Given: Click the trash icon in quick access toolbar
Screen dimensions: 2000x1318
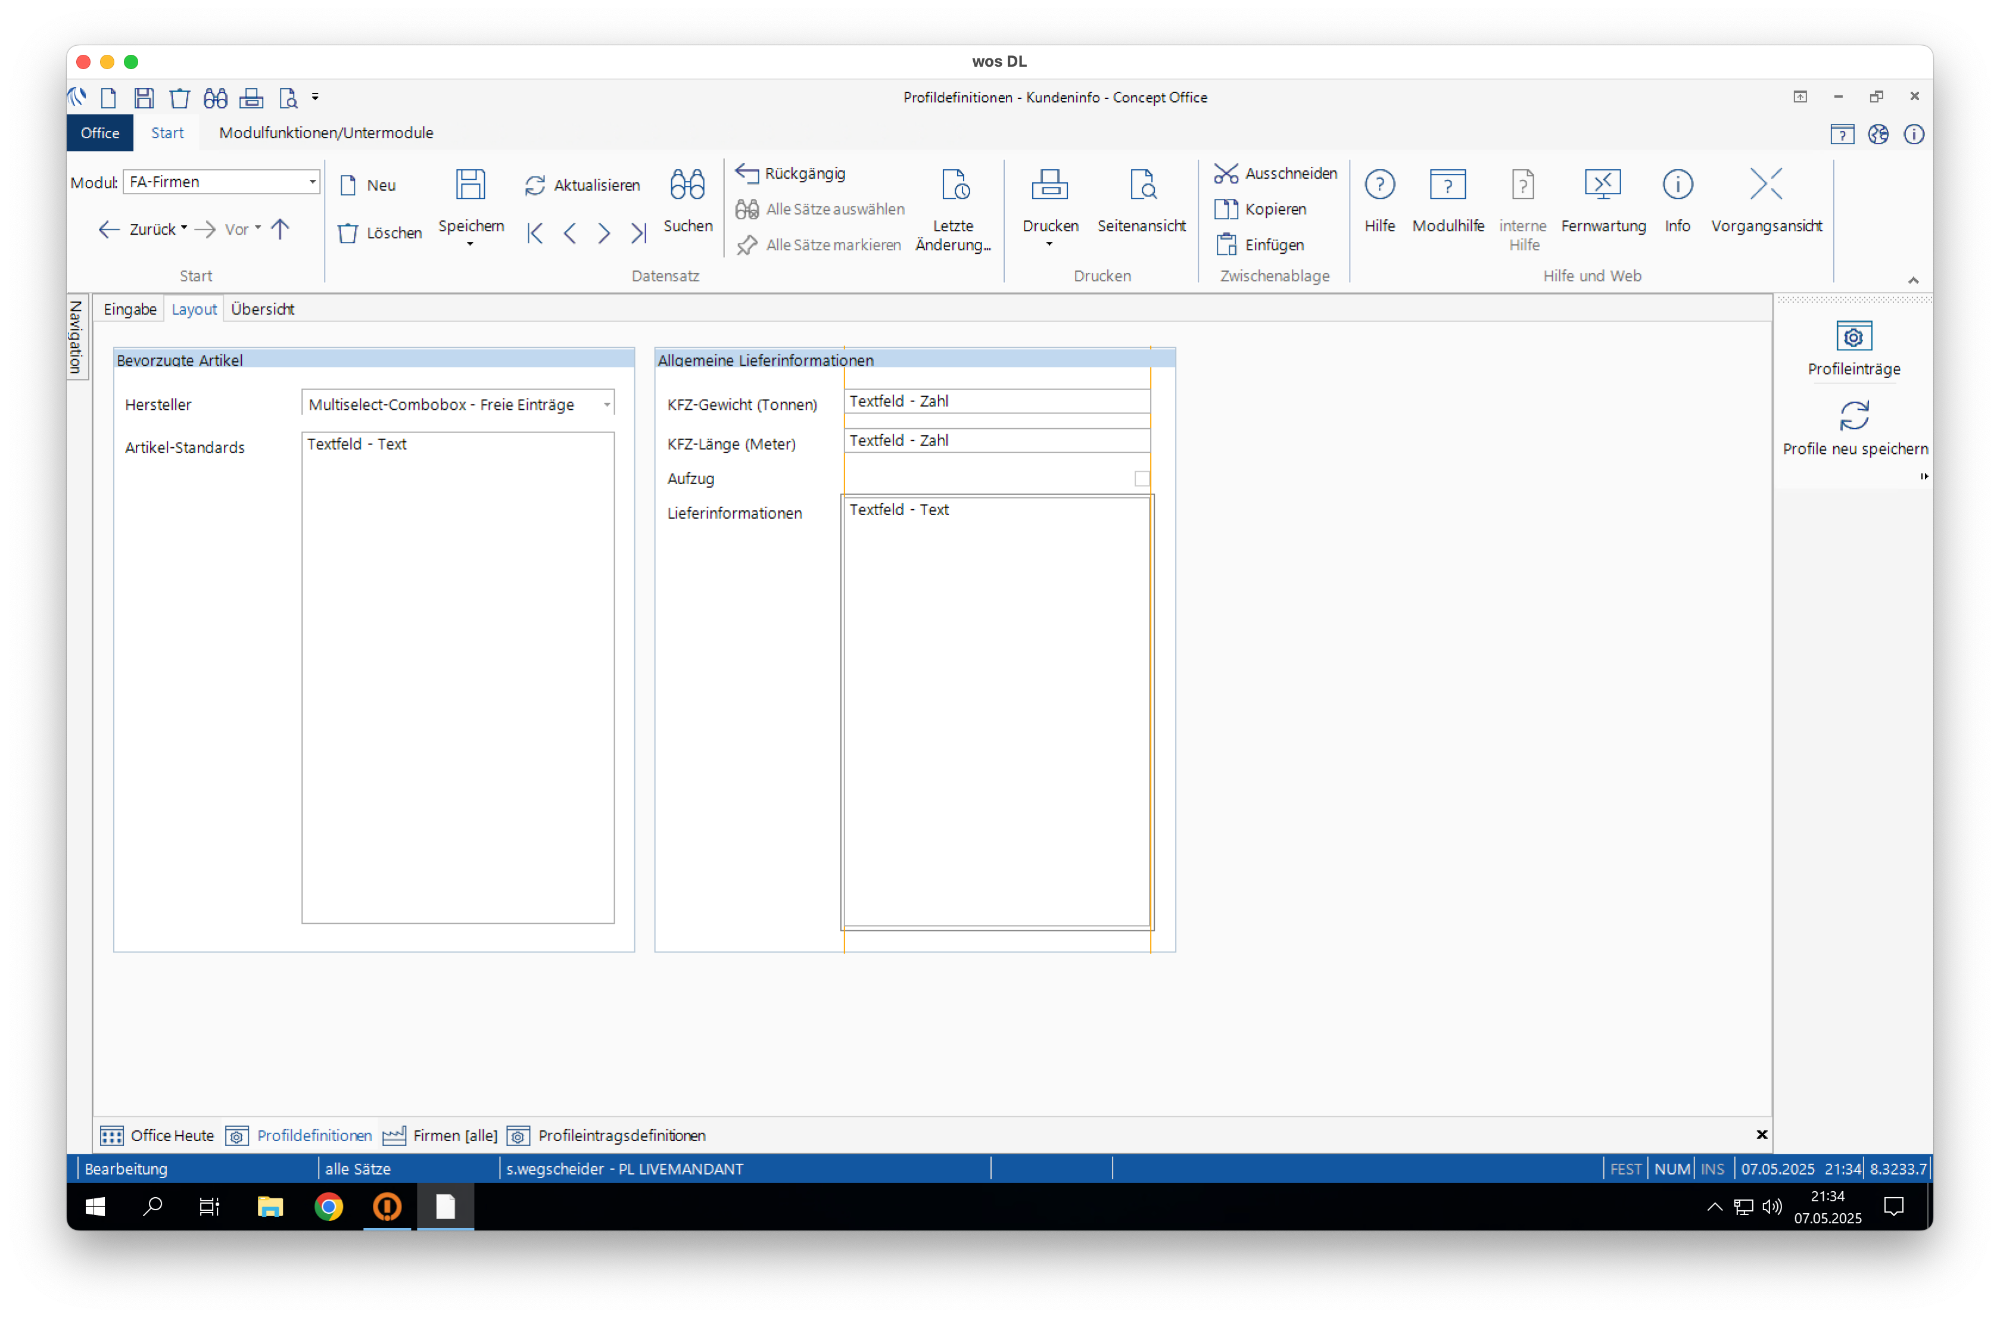Looking at the screenshot, I should click(179, 98).
